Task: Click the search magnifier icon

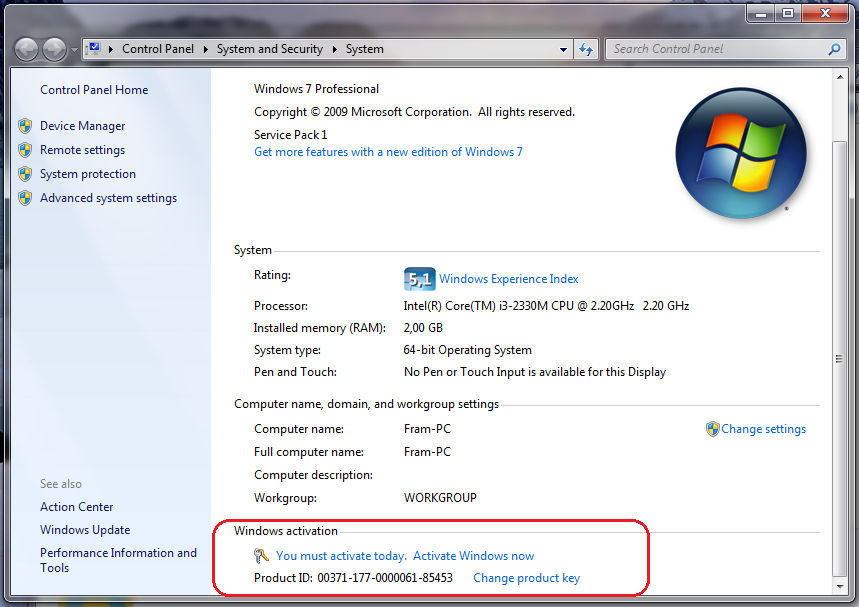Action: click(x=834, y=49)
